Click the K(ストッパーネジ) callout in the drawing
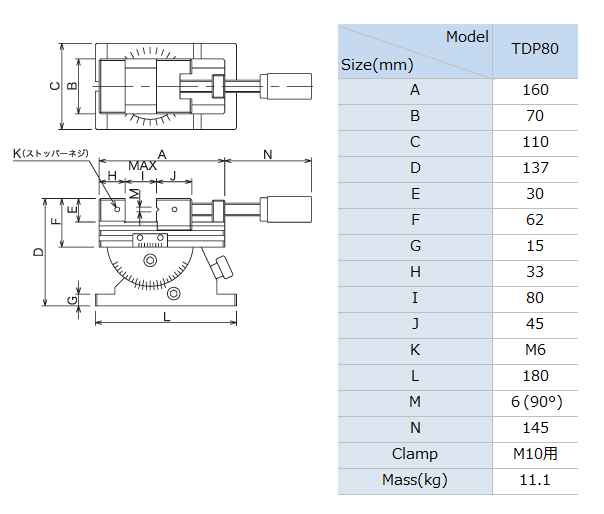Viewport: 604px width, 514px height. (x=50, y=153)
